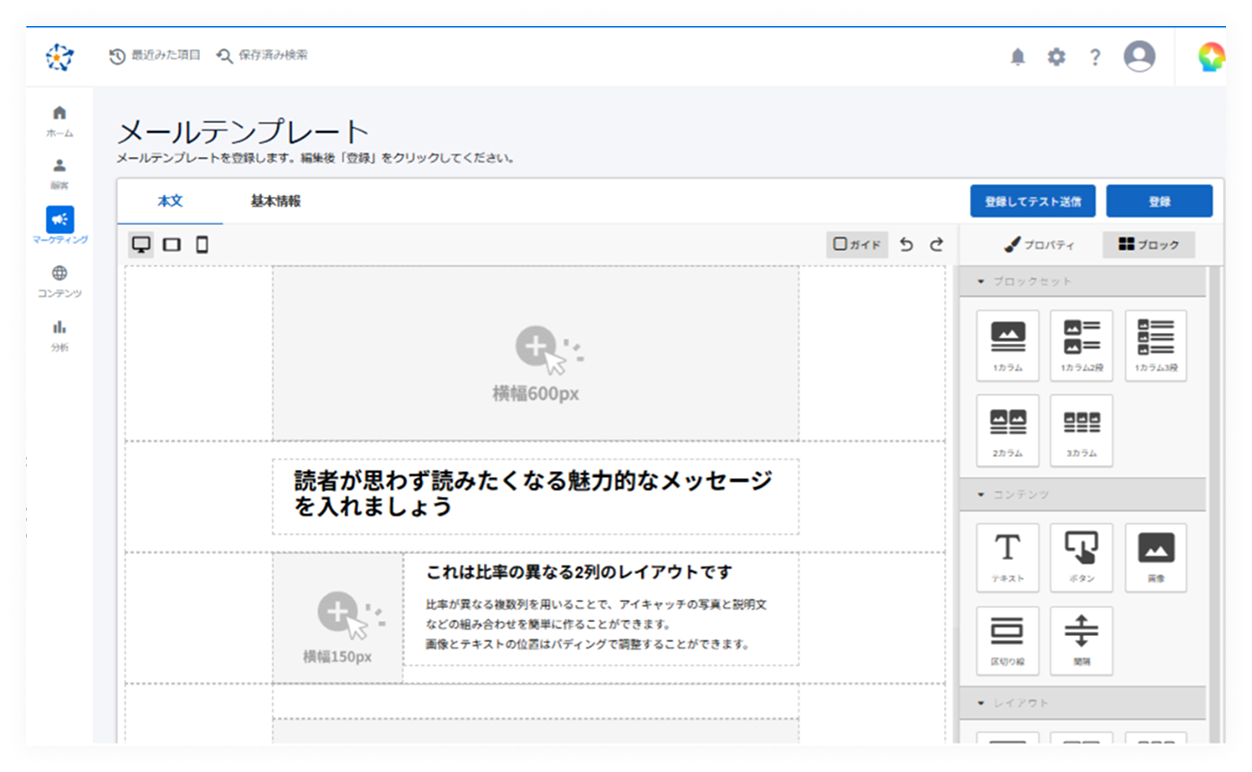The image size is (1252, 772).
Task: Click 登録してテスト送信 to send test
Action: (x=1031, y=201)
